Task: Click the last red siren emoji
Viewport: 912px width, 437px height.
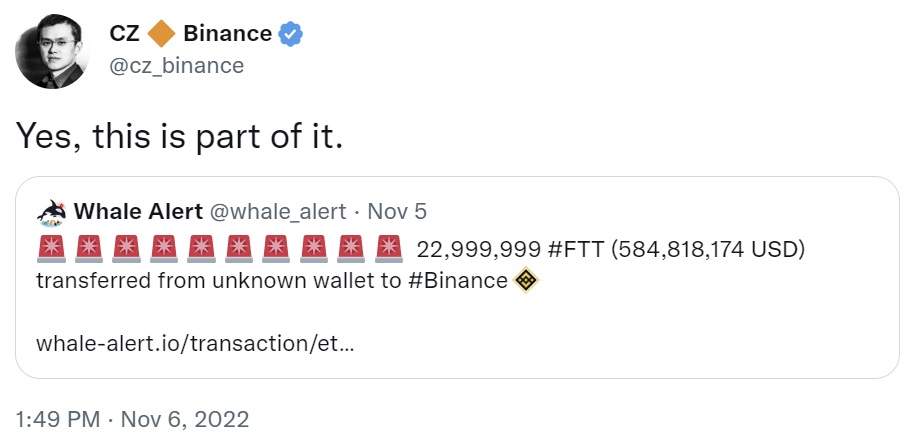Action: 388,247
